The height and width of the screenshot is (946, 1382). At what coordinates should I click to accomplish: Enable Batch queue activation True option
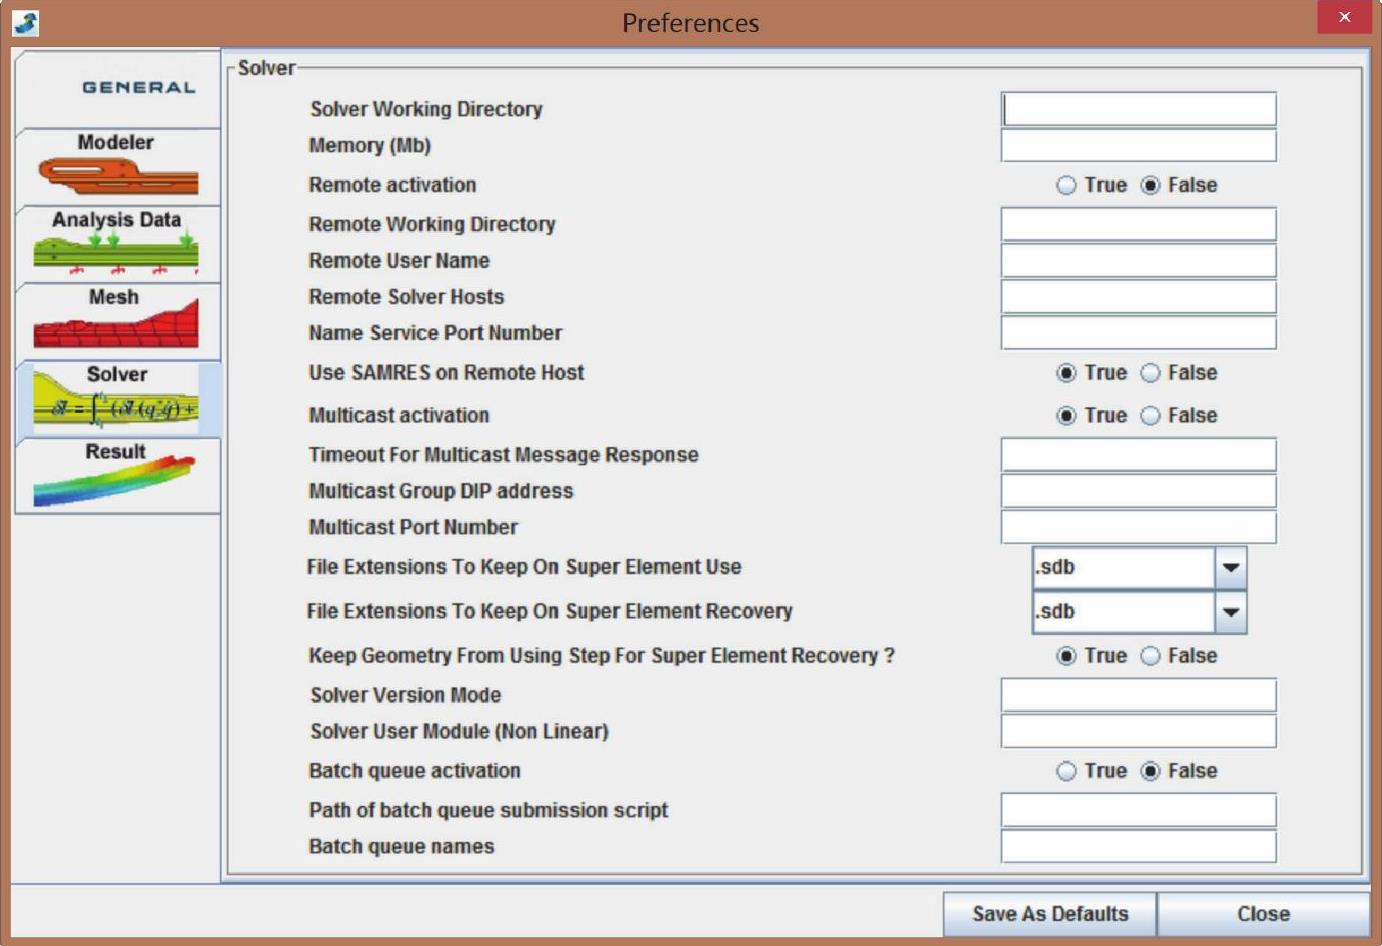(1066, 772)
